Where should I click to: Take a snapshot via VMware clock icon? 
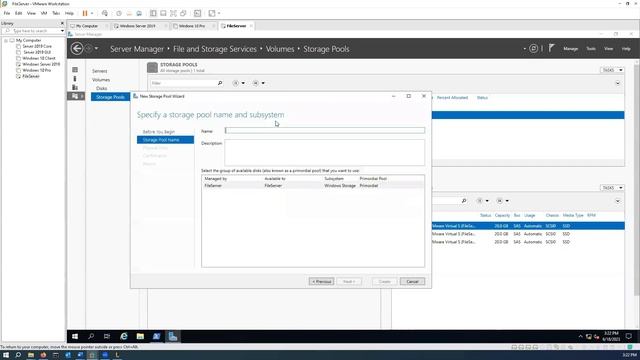click(119, 13)
